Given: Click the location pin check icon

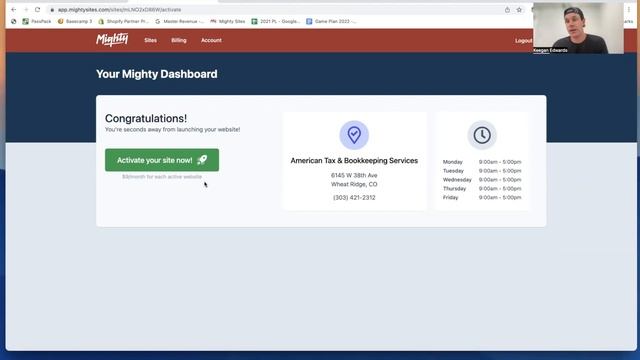Looking at the screenshot, I should (x=354, y=135).
